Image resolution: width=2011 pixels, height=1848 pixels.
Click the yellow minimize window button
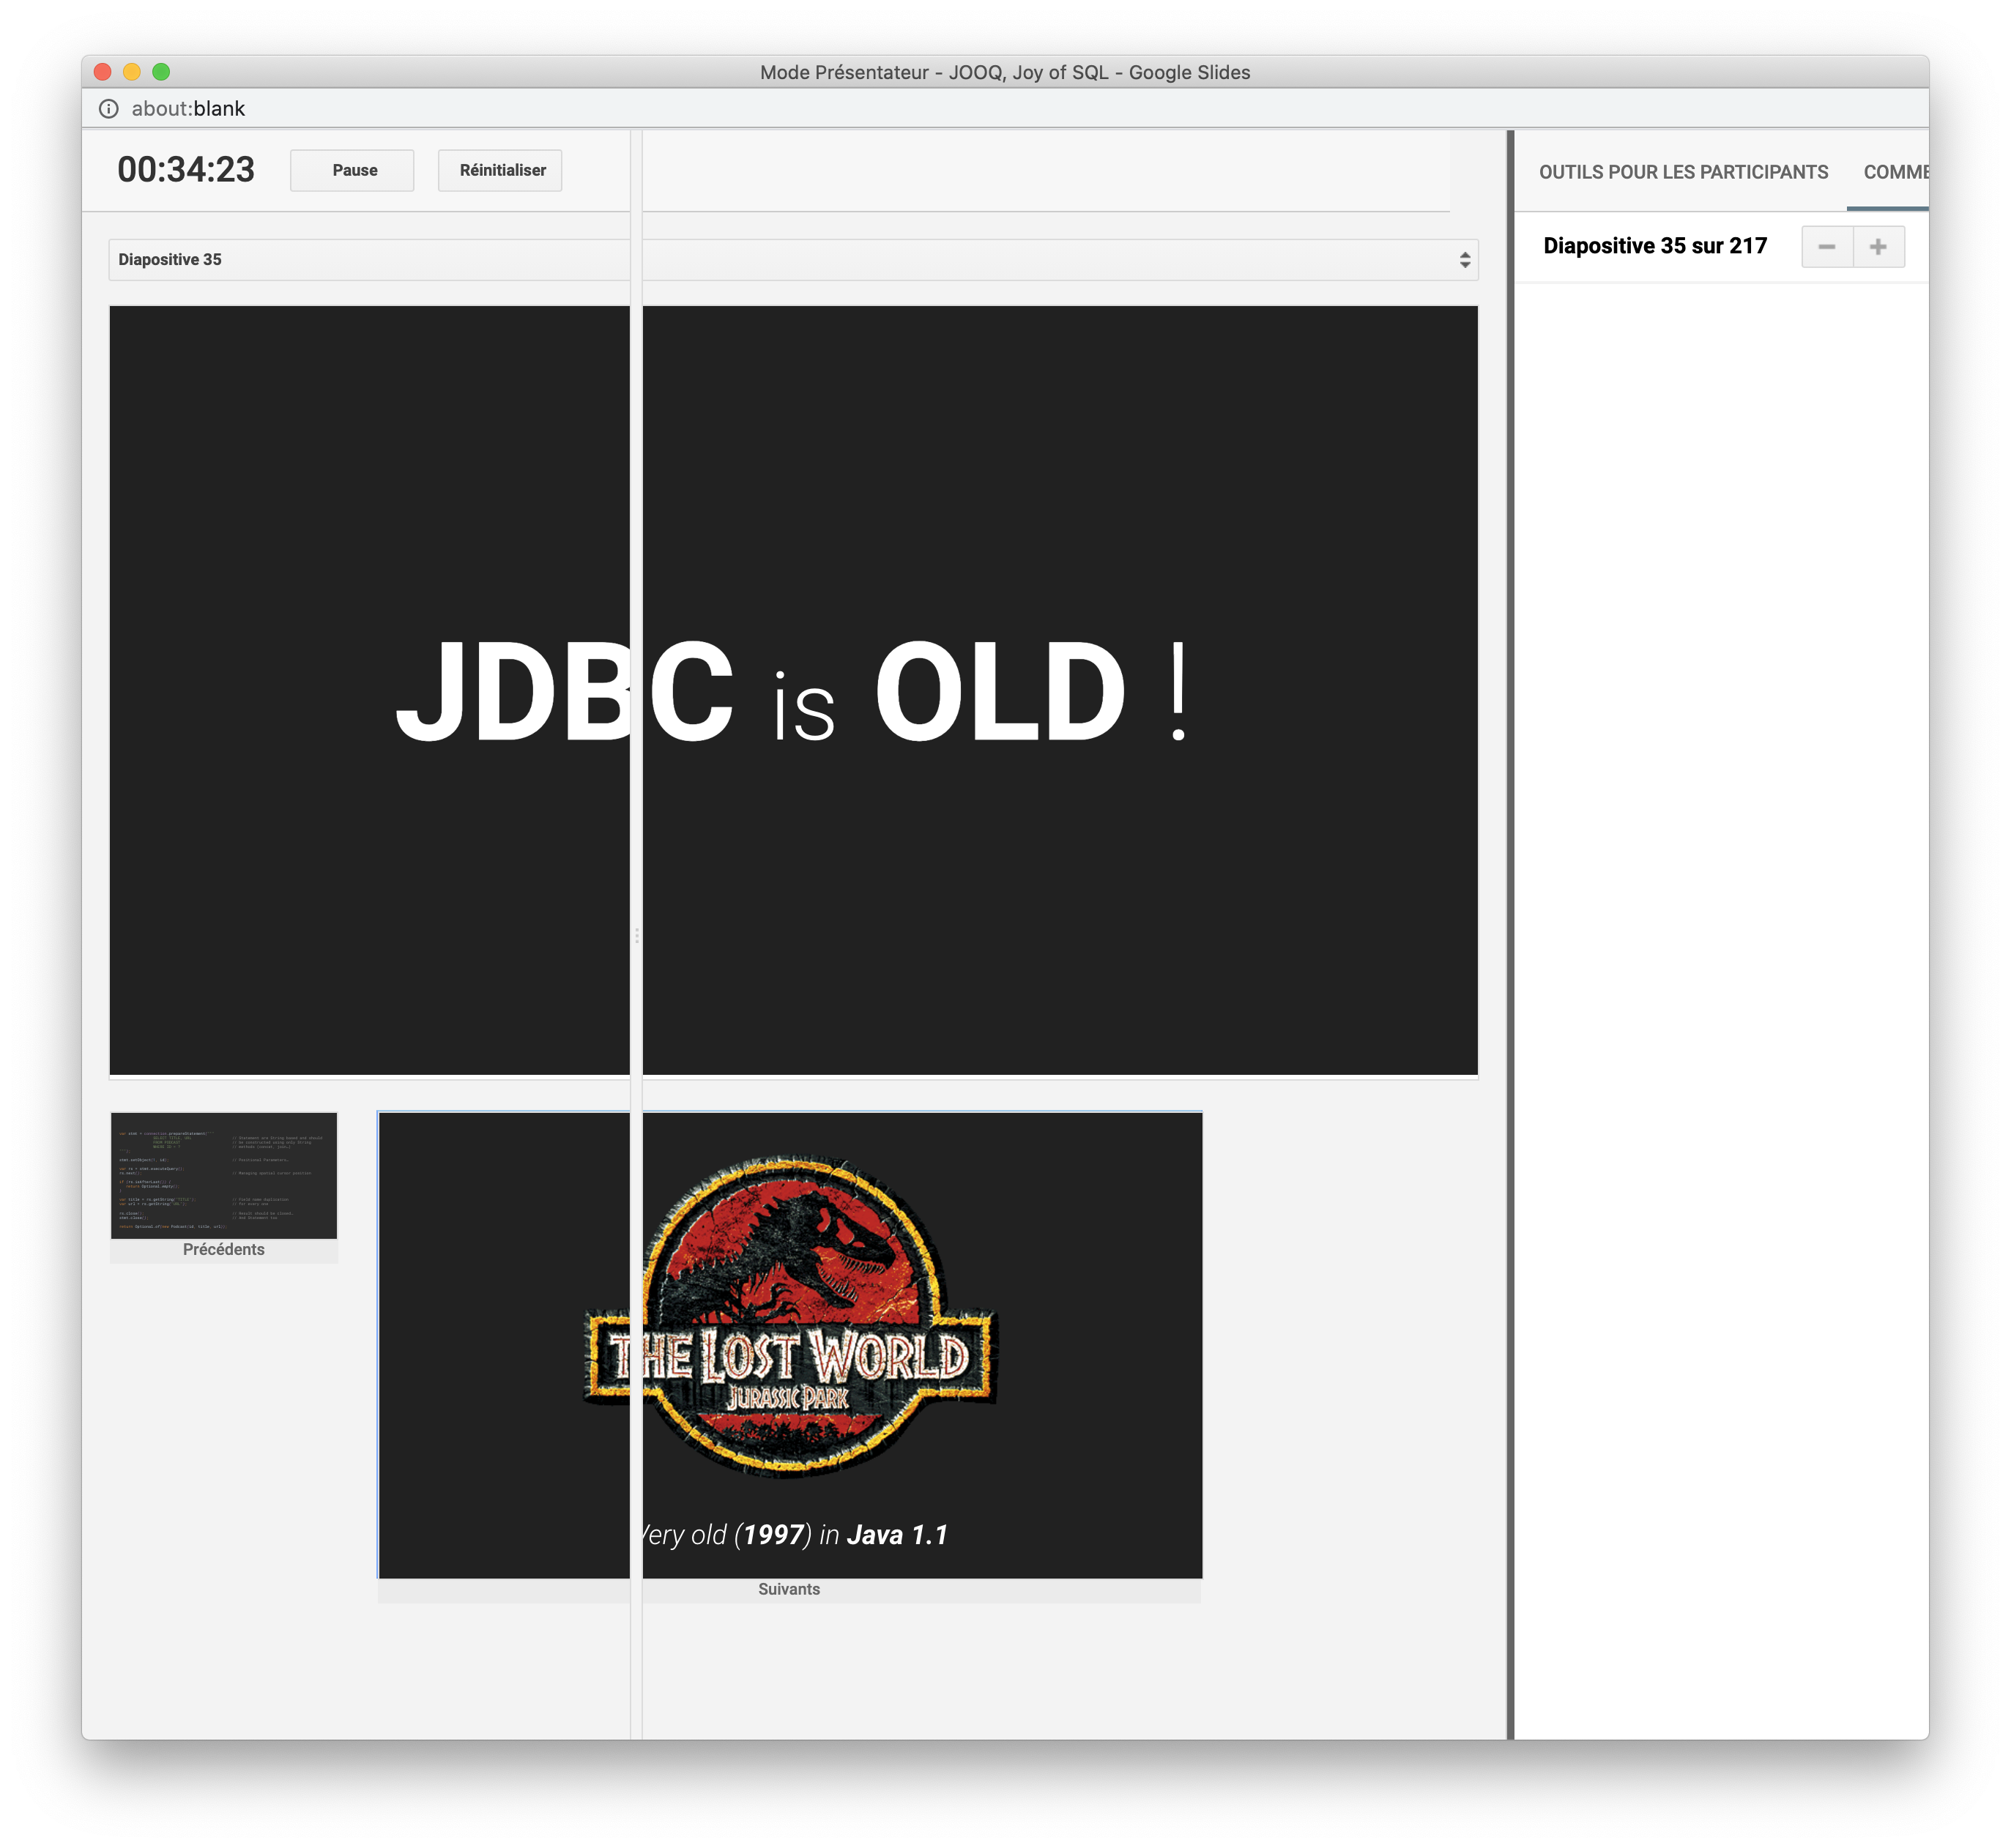point(132,72)
